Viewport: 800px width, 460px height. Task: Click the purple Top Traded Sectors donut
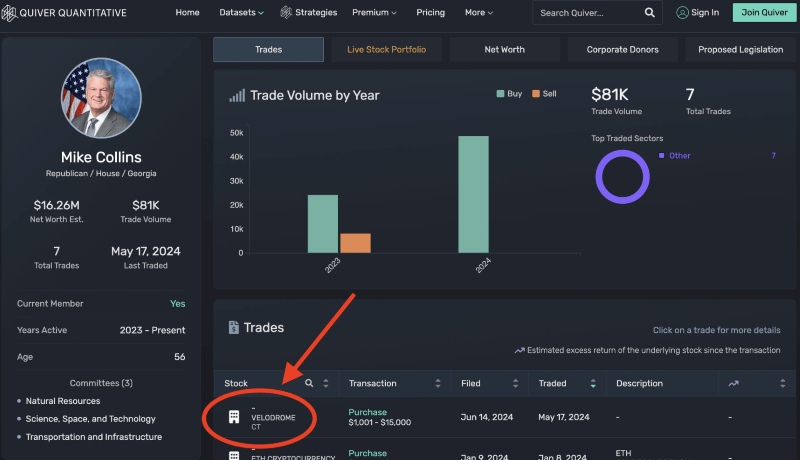click(x=622, y=177)
